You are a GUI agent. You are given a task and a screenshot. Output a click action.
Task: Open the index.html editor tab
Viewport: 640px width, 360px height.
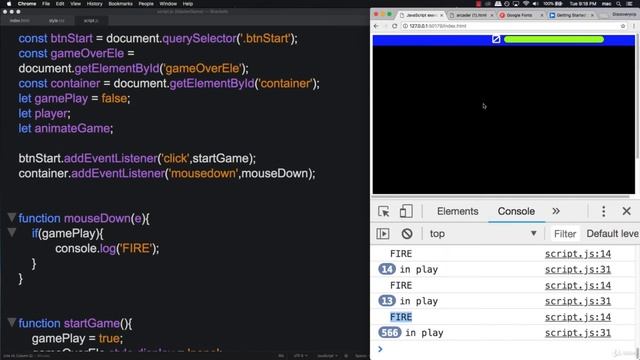click(x=19, y=20)
